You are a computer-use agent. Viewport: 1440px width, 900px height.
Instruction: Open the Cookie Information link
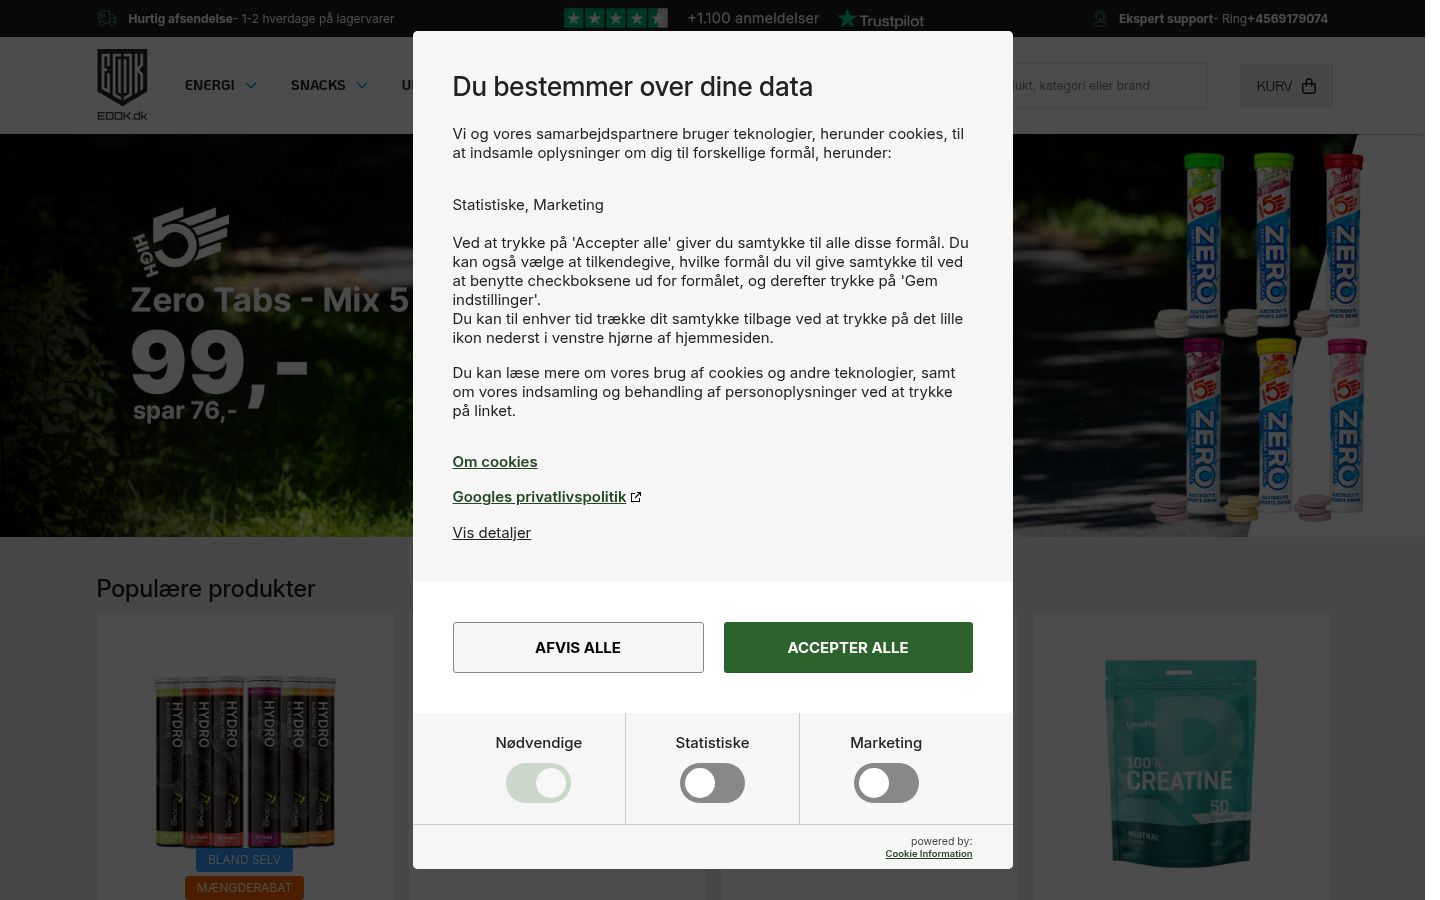pyautogui.click(x=928, y=854)
